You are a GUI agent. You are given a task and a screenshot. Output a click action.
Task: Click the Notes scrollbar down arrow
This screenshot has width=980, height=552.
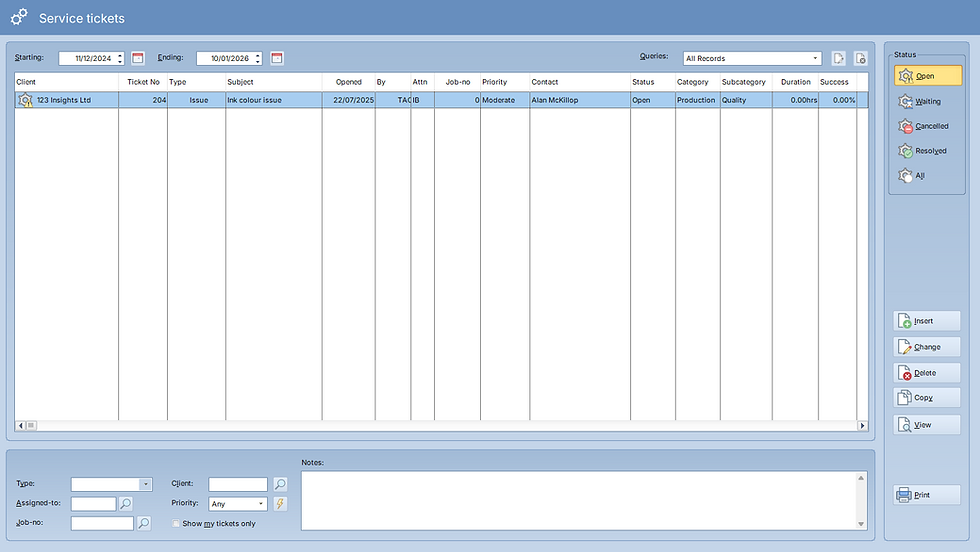click(861, 524)
